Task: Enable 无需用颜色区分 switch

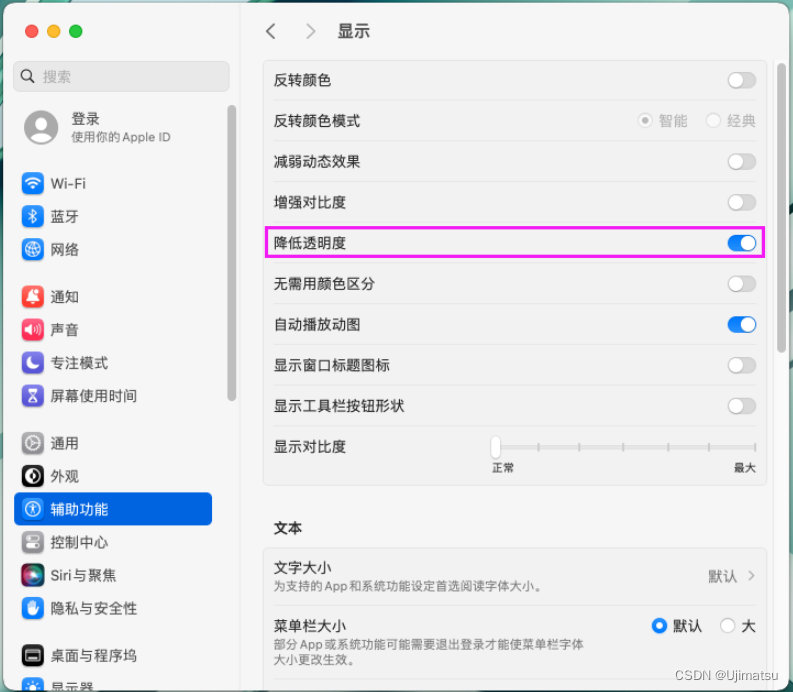Action: (741, 284)
